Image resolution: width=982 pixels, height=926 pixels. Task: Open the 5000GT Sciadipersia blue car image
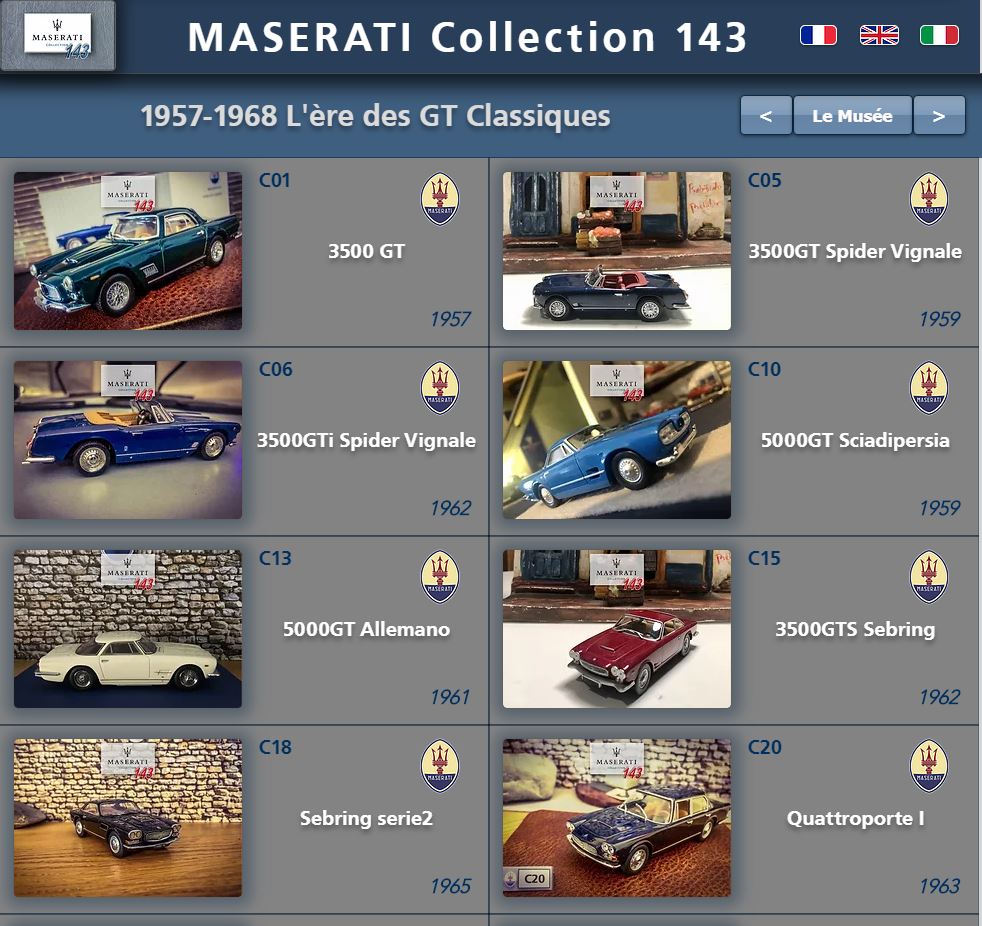(x=616, y=440)
